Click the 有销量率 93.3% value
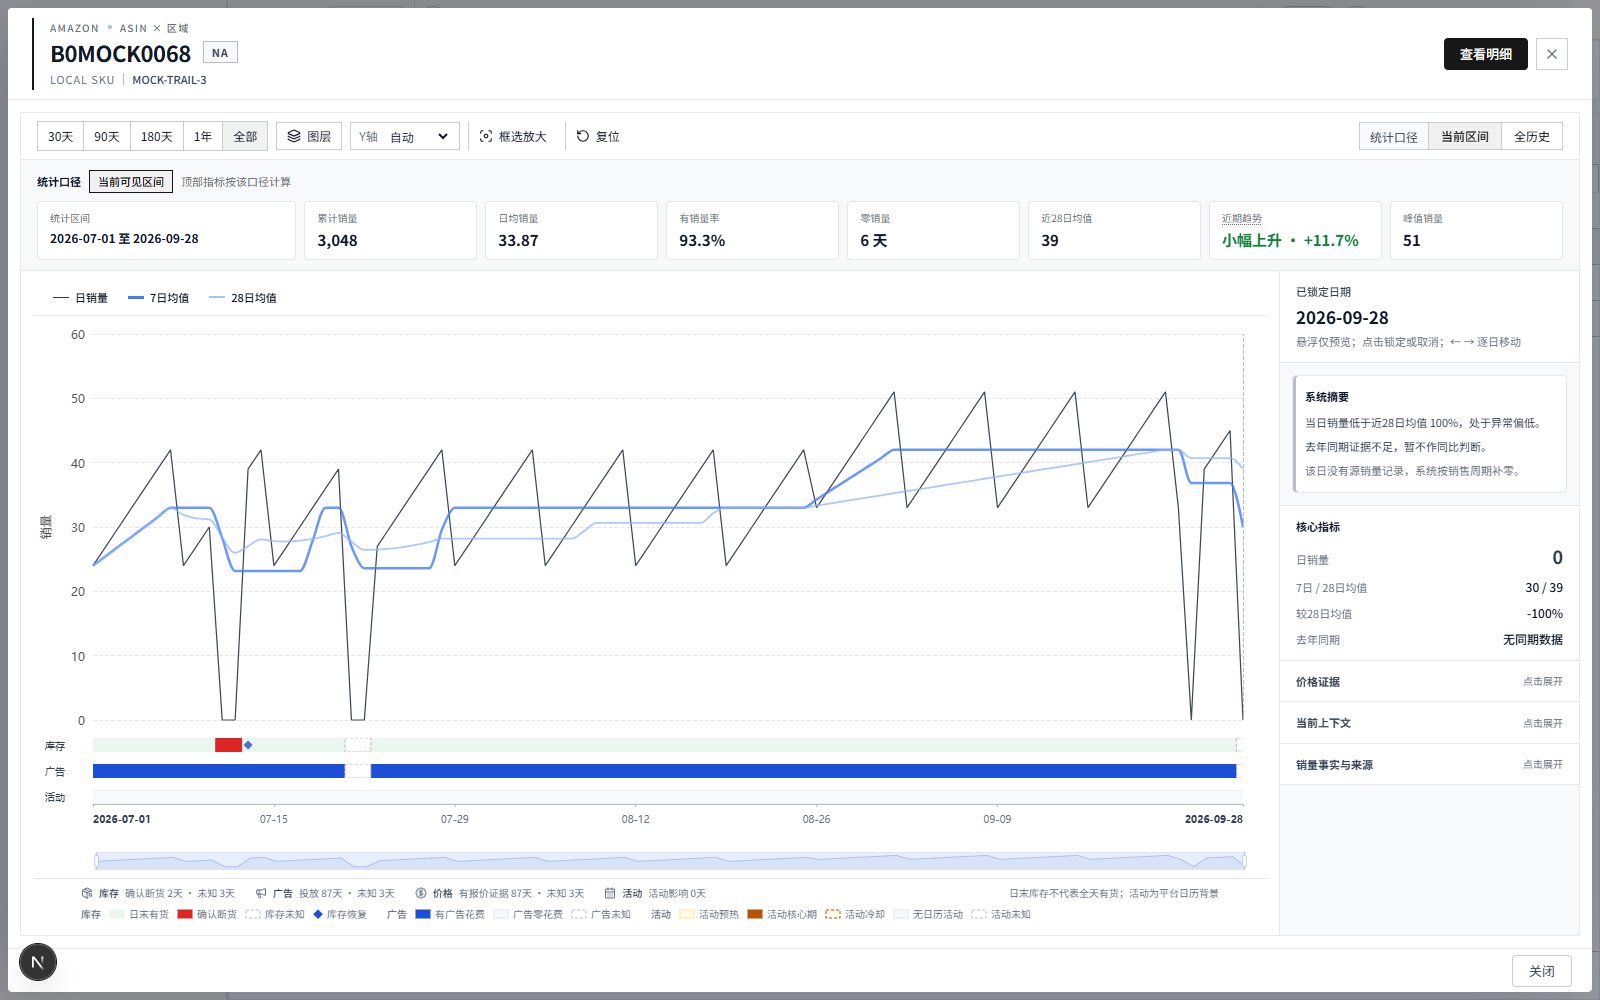Viewport: 1600px width, 1000px height. coord(702,241)
